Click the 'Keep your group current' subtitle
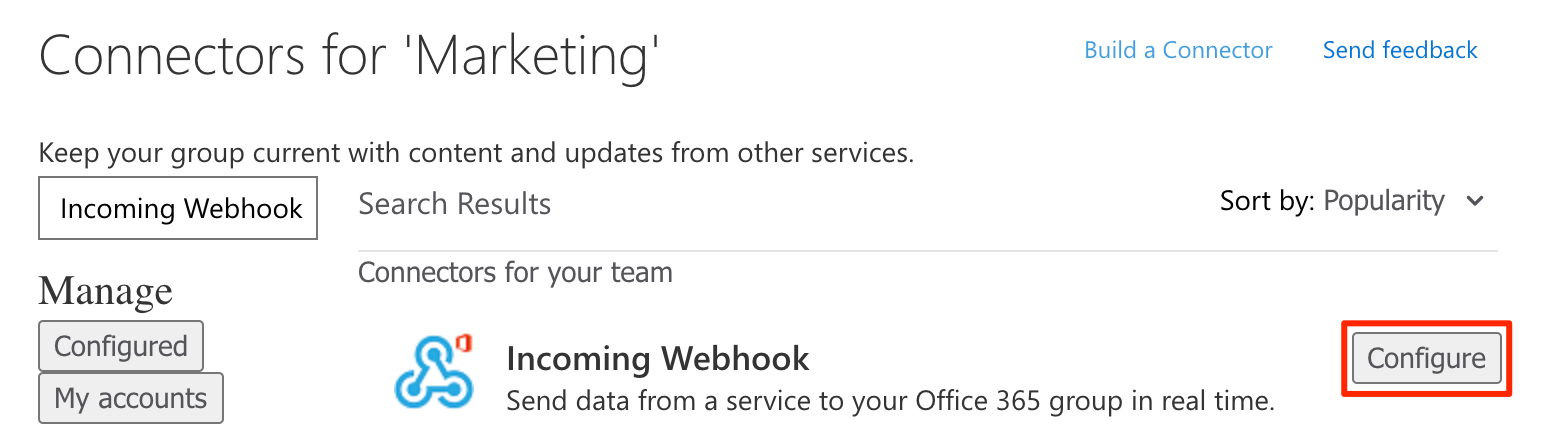The width and height of the screenshot is (1544, 436). point(476,154)
